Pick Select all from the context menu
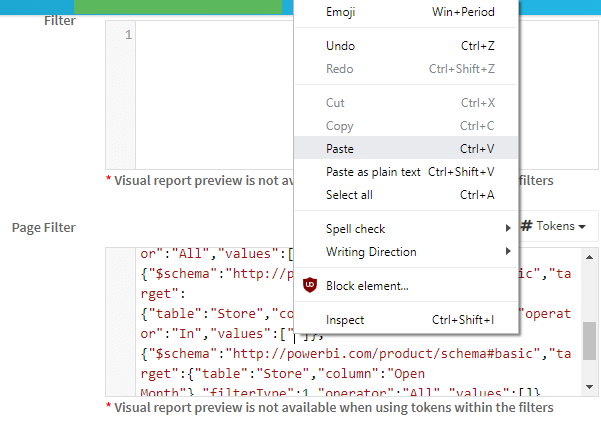 349,195
